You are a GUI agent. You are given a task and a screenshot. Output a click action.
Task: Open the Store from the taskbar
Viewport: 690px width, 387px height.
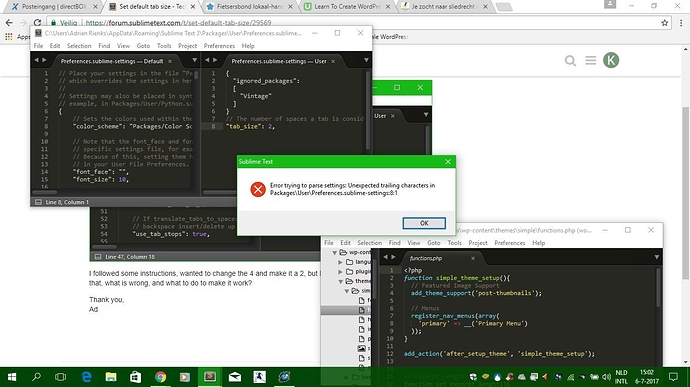[136, 377]
